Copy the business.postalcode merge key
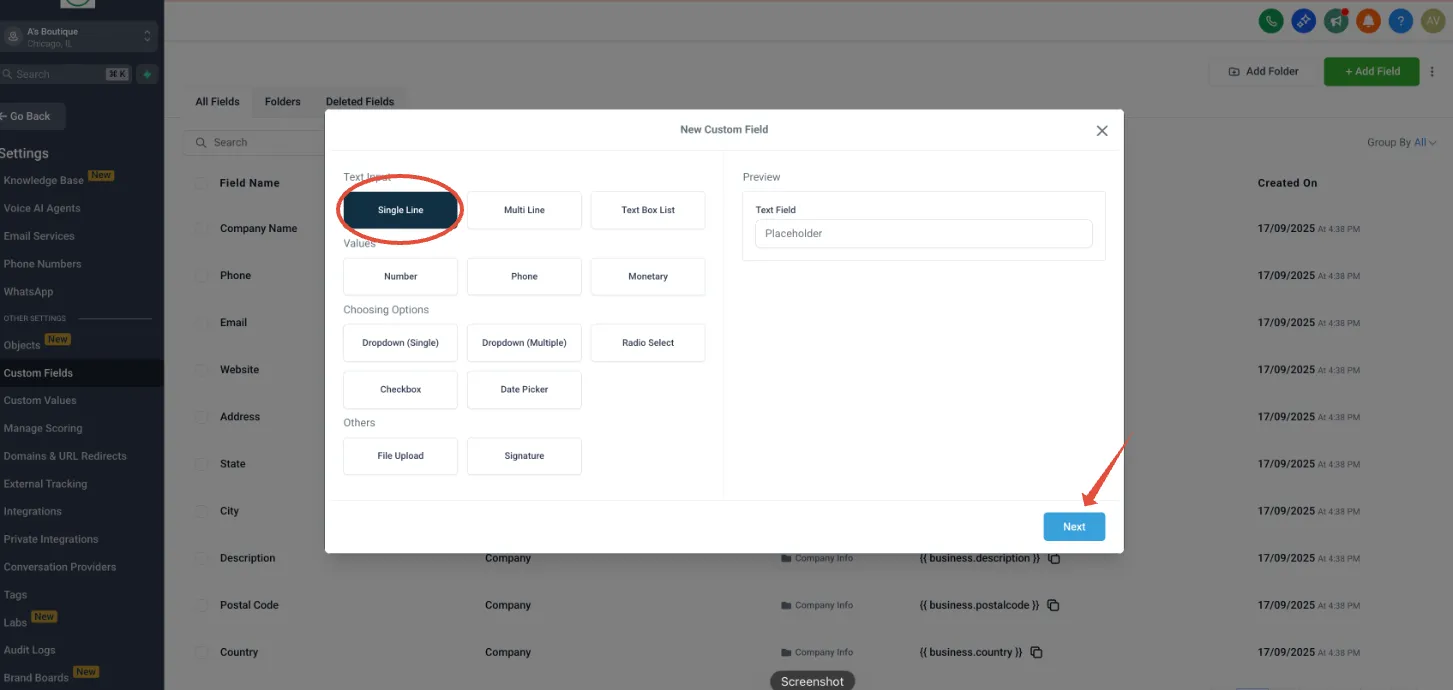The height and width of the screenshot is (690, 1453). (1053, 605)
